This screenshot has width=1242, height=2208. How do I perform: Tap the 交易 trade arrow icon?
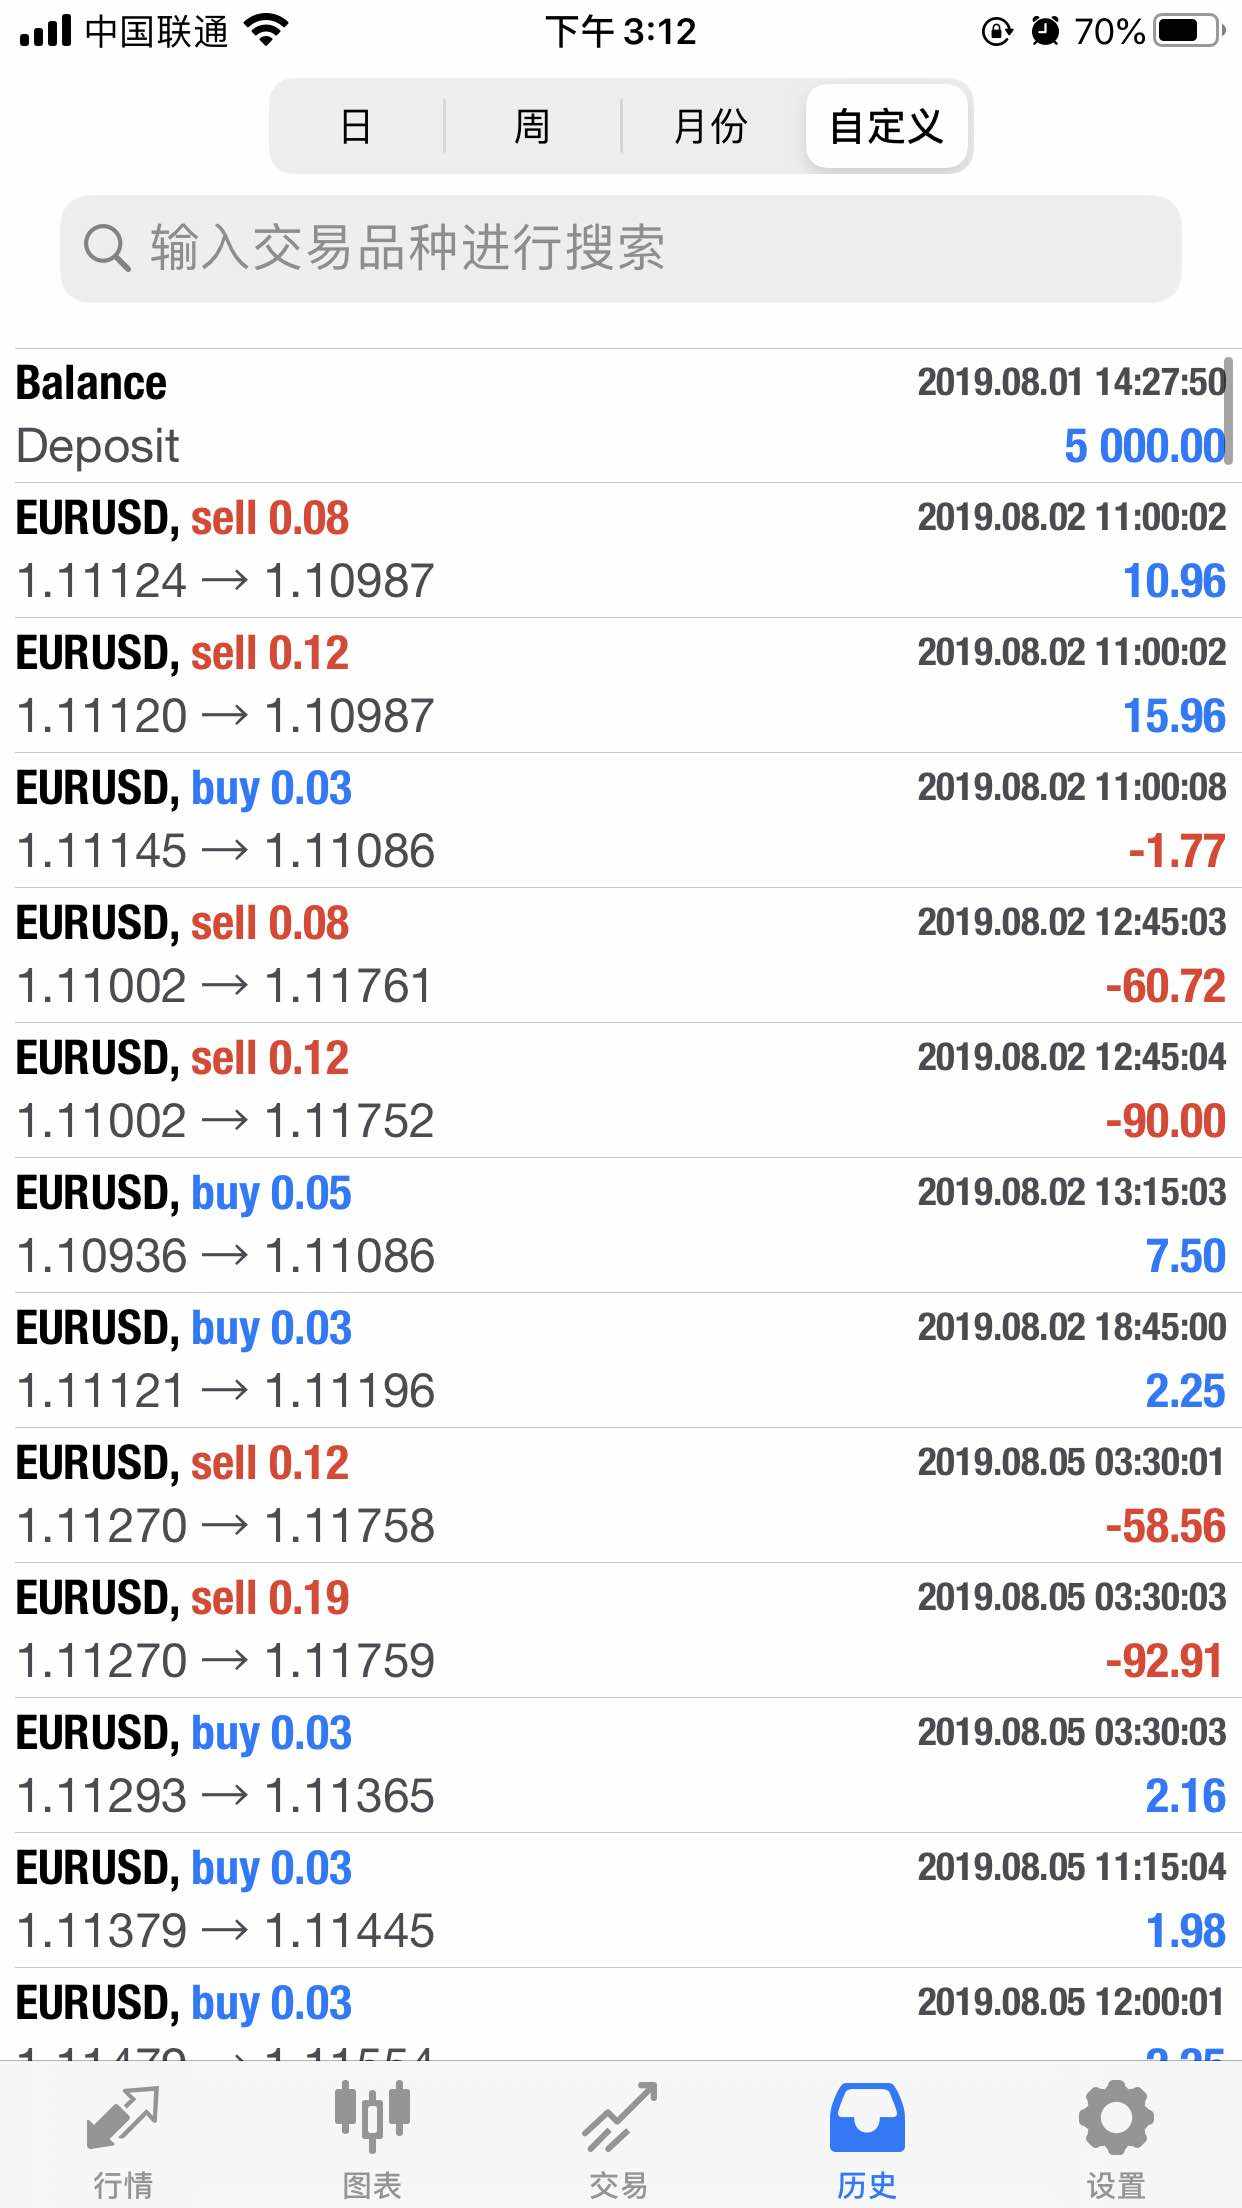619,2118
